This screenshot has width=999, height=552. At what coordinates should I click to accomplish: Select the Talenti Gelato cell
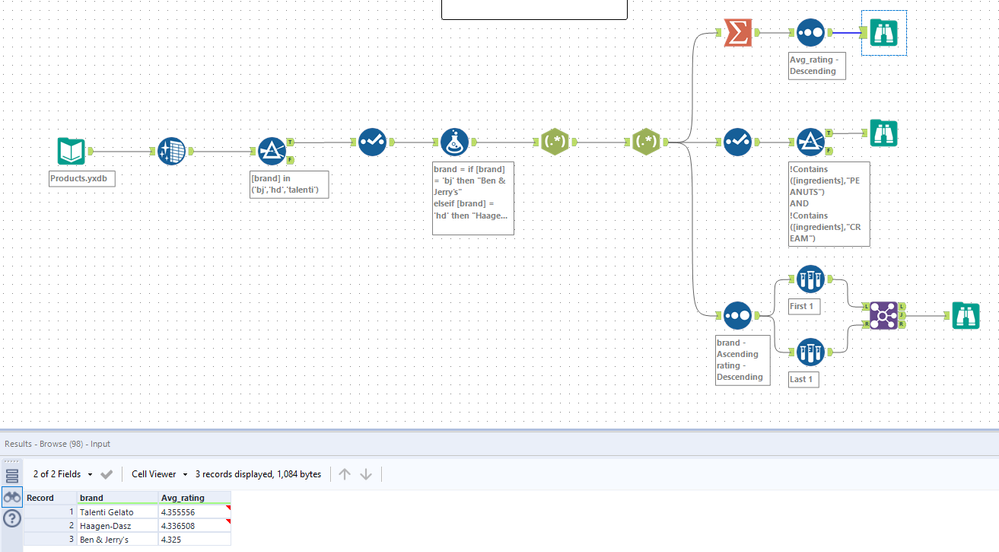[118, 512]
